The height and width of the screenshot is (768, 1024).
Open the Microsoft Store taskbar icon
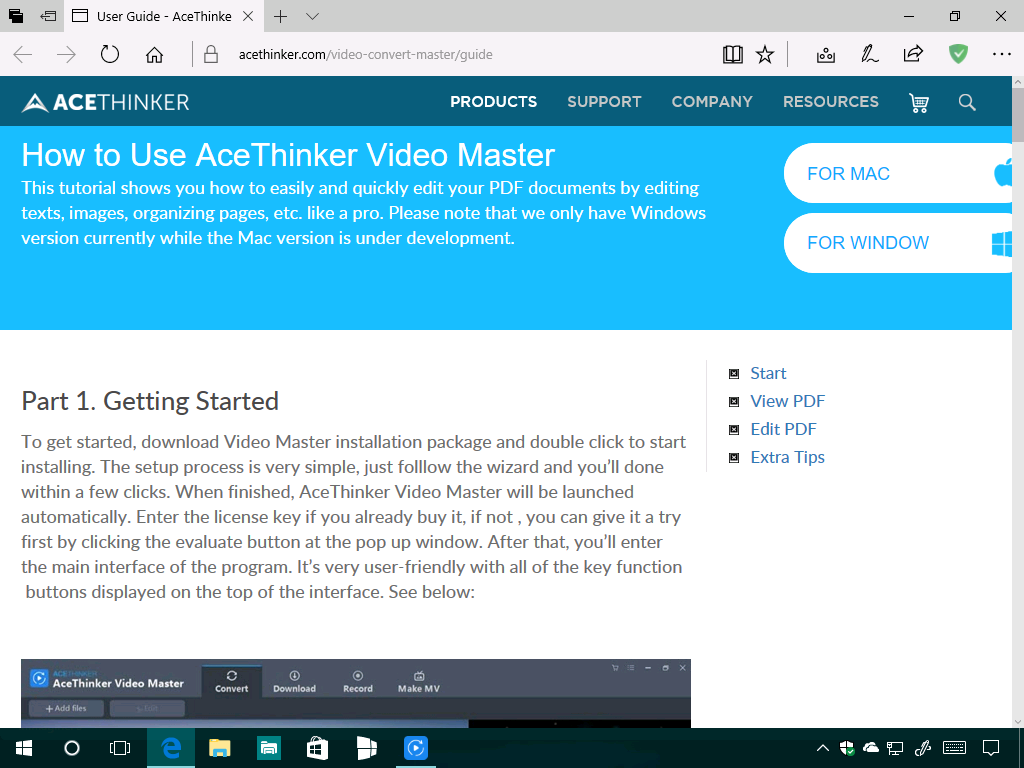click(317, 748)
